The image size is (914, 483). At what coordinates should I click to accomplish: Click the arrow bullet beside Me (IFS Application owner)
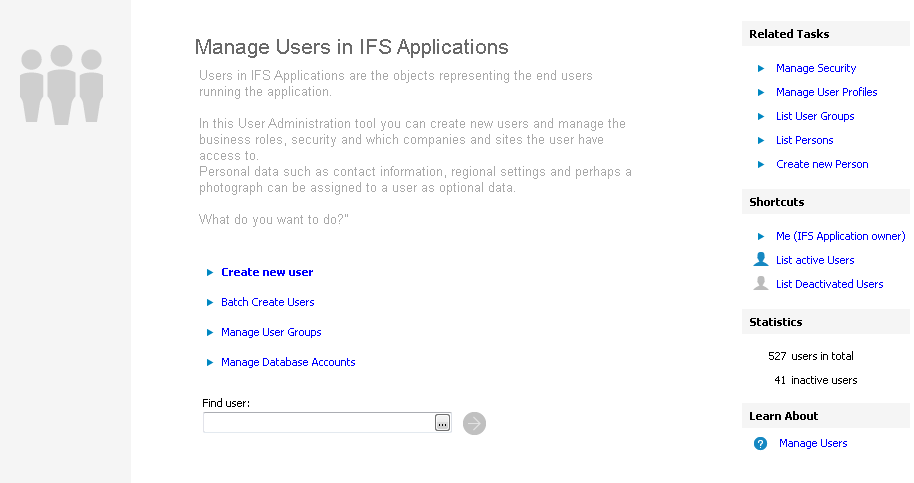coord(761,236)
